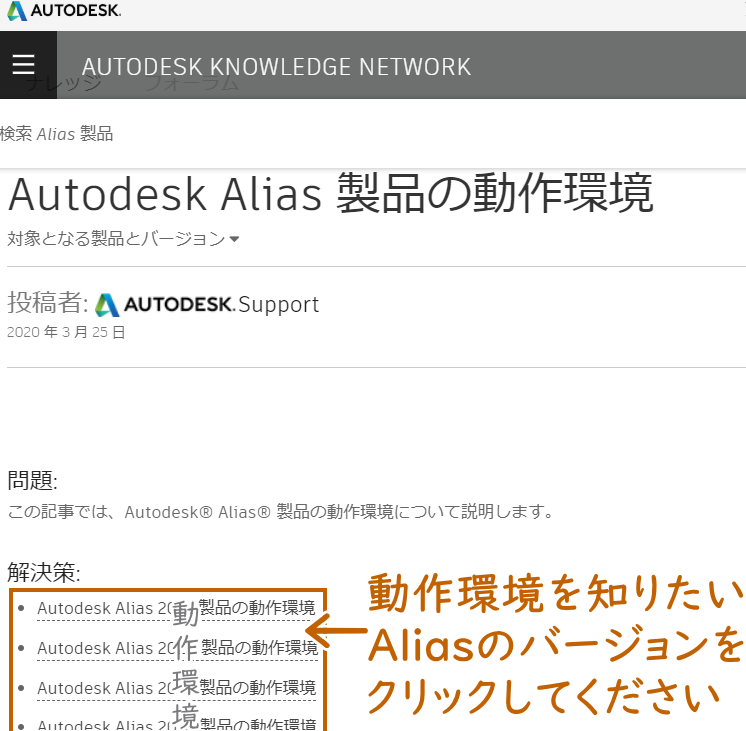The height and width of the screenshot is (731, 746).
Task: Open the hamburger menu
Action: click(x=23, y=65)
